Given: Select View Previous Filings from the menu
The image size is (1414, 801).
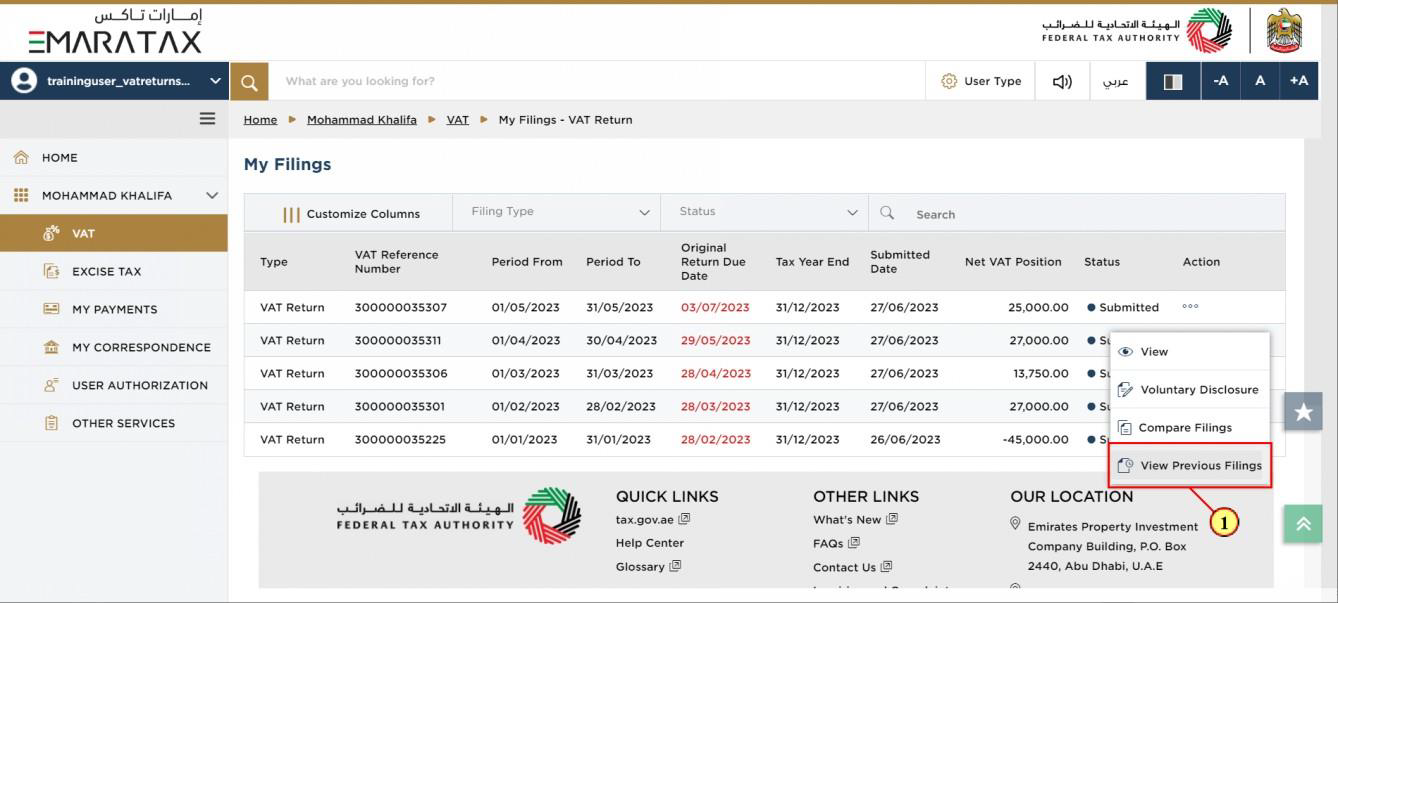Looking at the screenshot, I should coord(1189,466).
